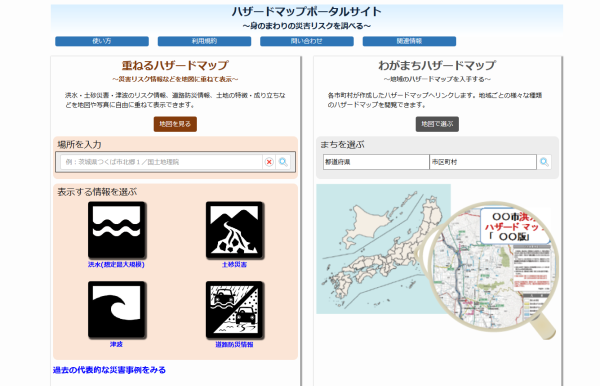This screenshot has height=386, width=600.
Task: Open the 道路防災情報 road disaster icon
Action: pyautogui.click(x=235, y=310)
